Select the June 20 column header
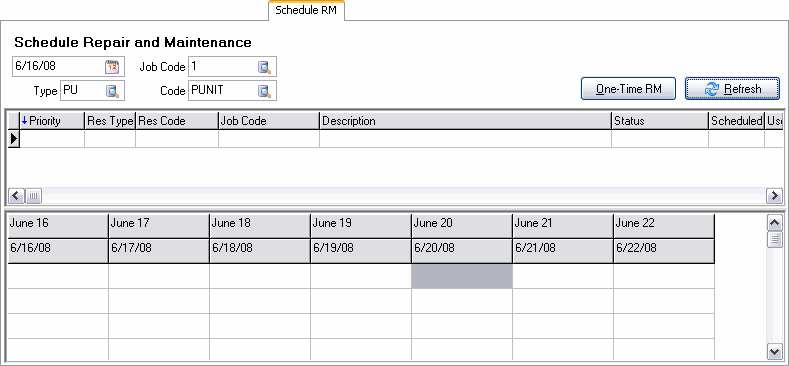The image size is (789, 366). tap(462, 226)
